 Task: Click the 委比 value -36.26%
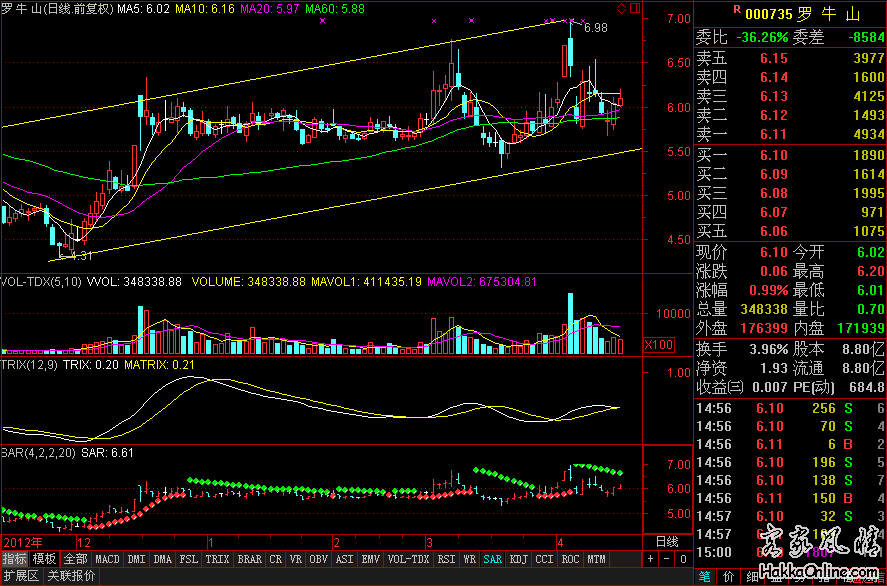pyautogui.click(x=762, y=38)
